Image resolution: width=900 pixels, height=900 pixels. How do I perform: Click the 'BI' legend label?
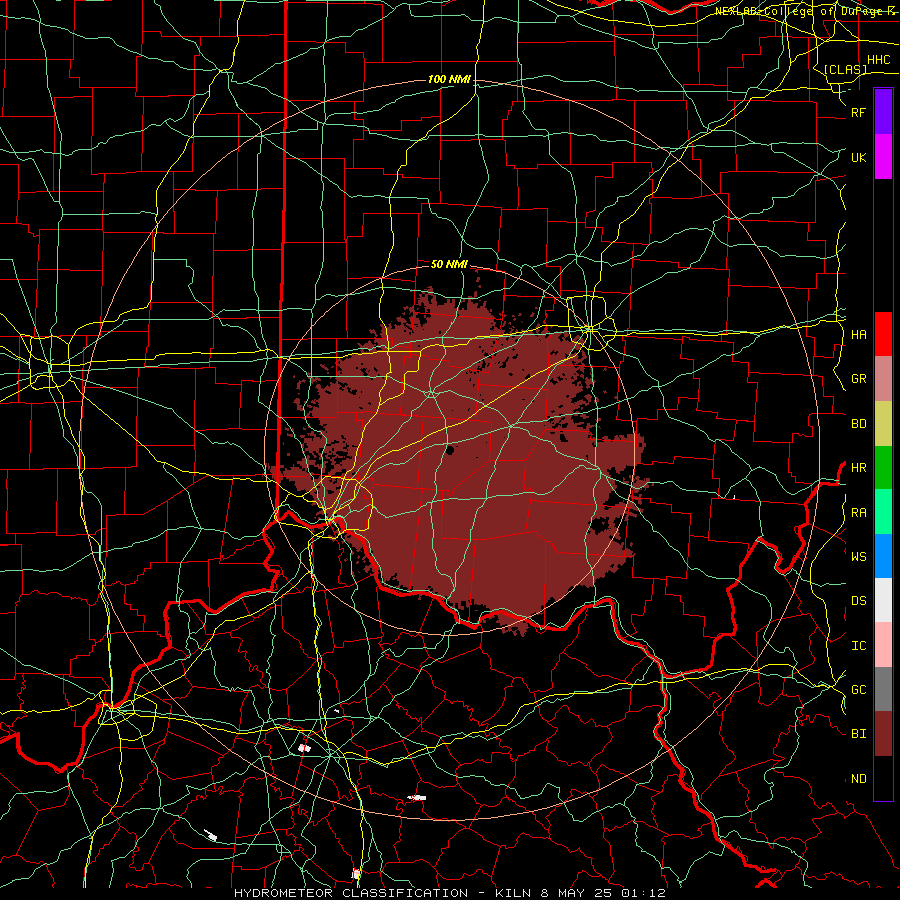858,734
